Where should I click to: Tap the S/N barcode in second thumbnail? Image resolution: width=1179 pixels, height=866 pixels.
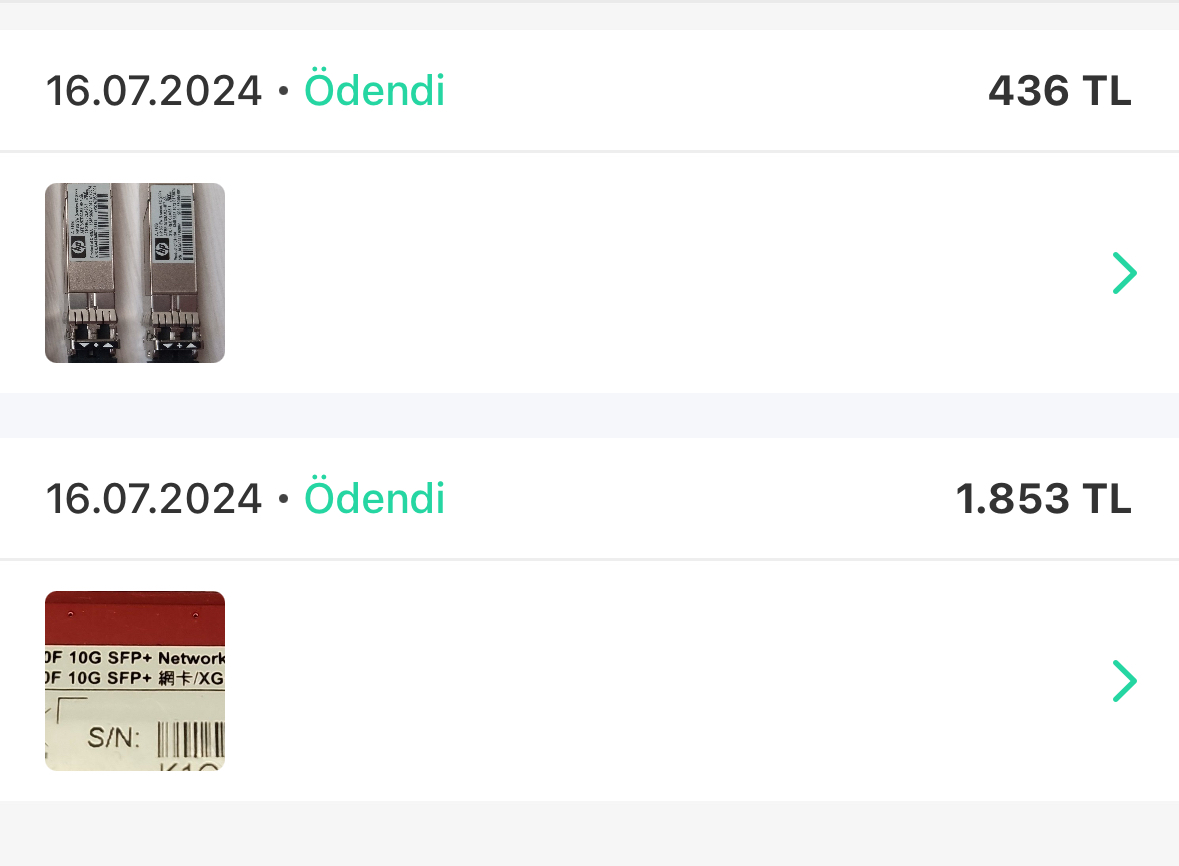(x=191, y=740)
